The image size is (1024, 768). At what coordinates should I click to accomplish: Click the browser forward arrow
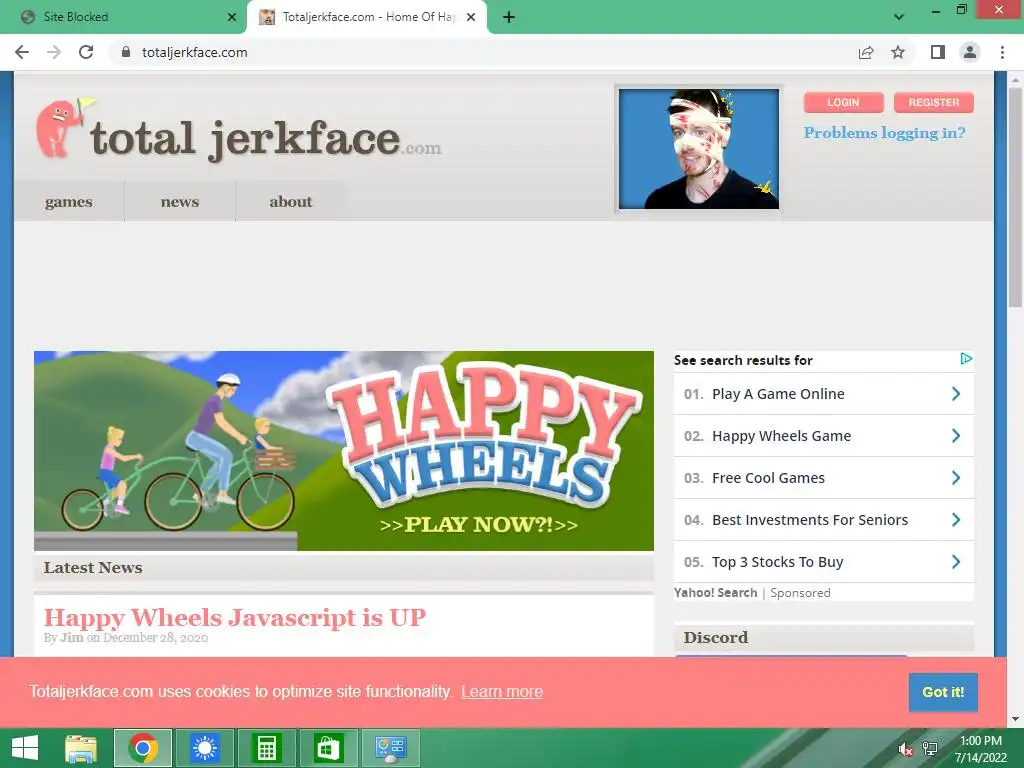coord(54,52)
